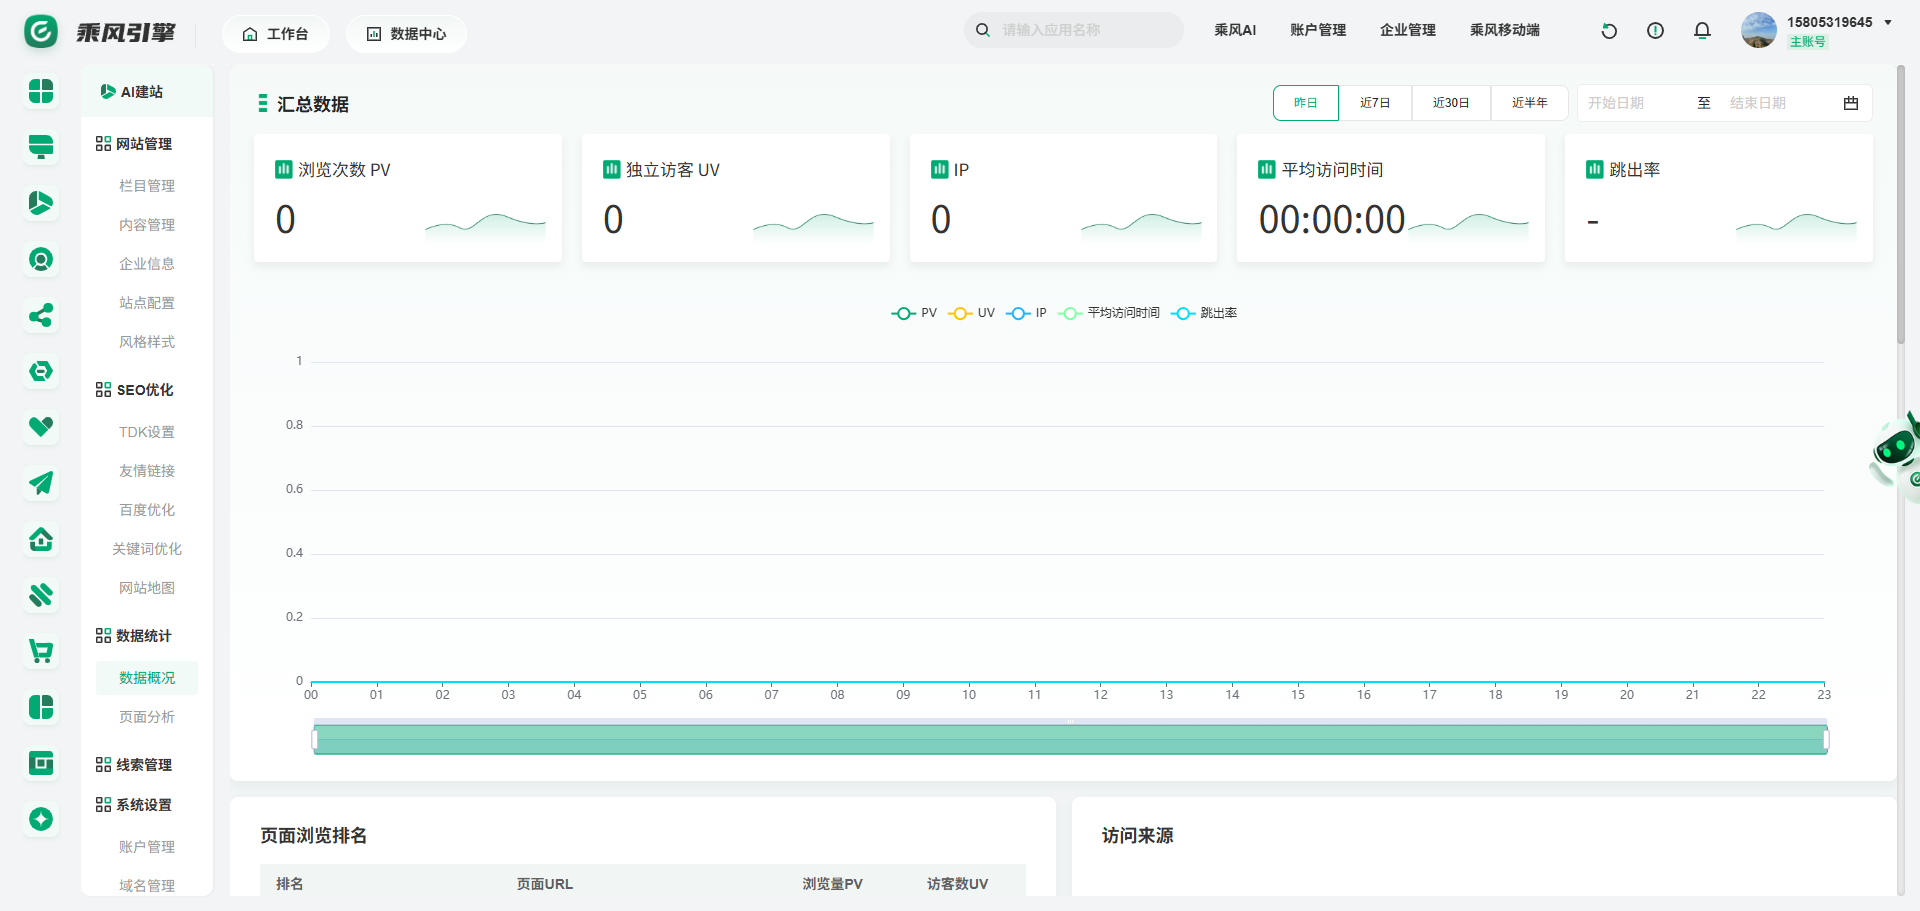The width and height of the screenshot is (1920, 911).
Task: Open the notification bell
Action: point(1702,31)
